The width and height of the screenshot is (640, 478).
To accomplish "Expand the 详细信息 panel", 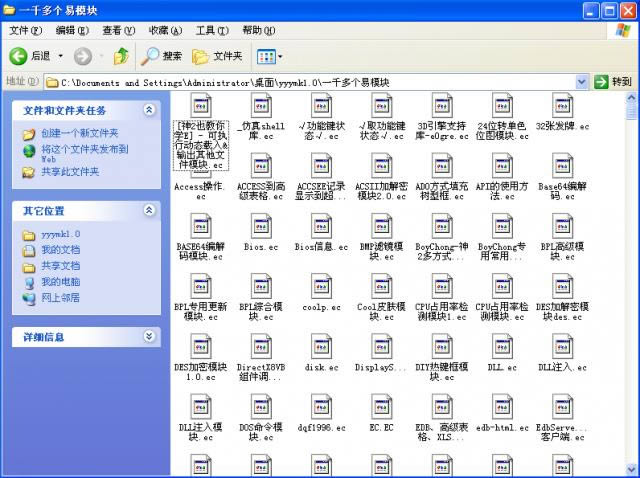I will 149,336.
